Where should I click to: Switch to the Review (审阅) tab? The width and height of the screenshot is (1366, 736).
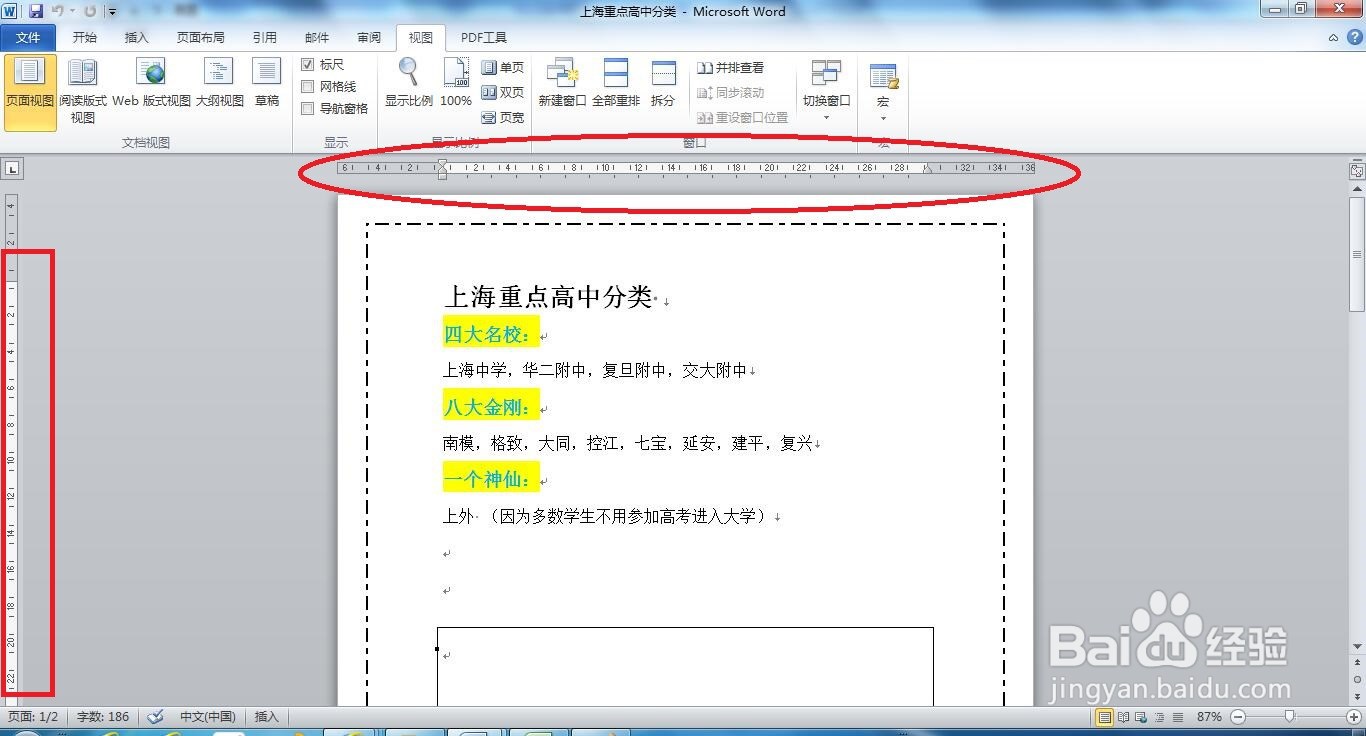pyautogui.click(x=369, y=38)
